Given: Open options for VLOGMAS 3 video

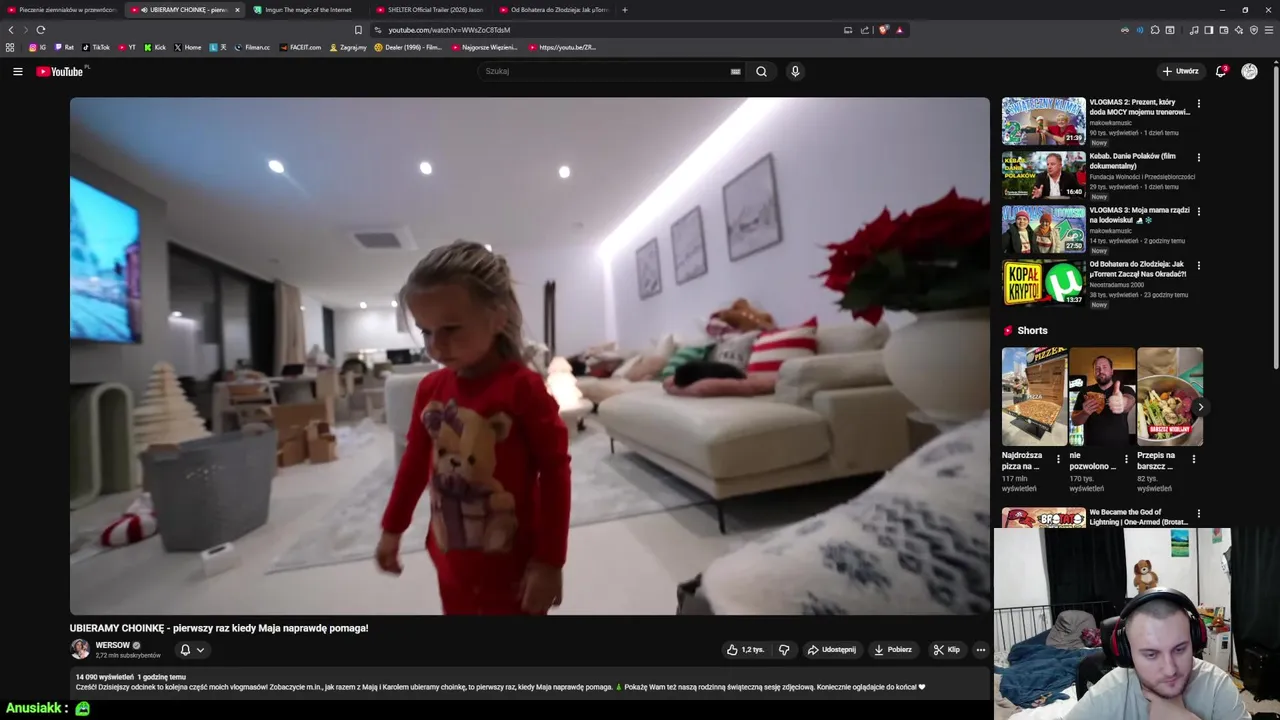Looking at the screenshot, I should (x=1199, y=212).
